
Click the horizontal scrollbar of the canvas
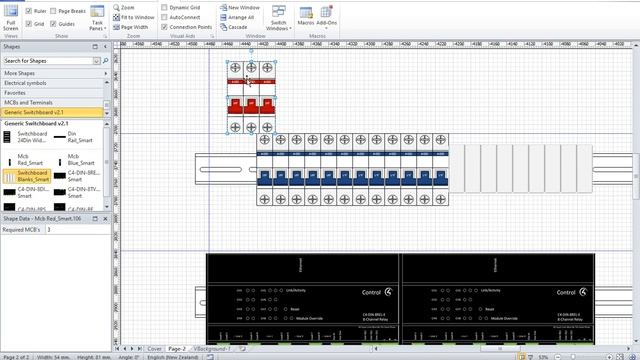(x=500, y=349)
